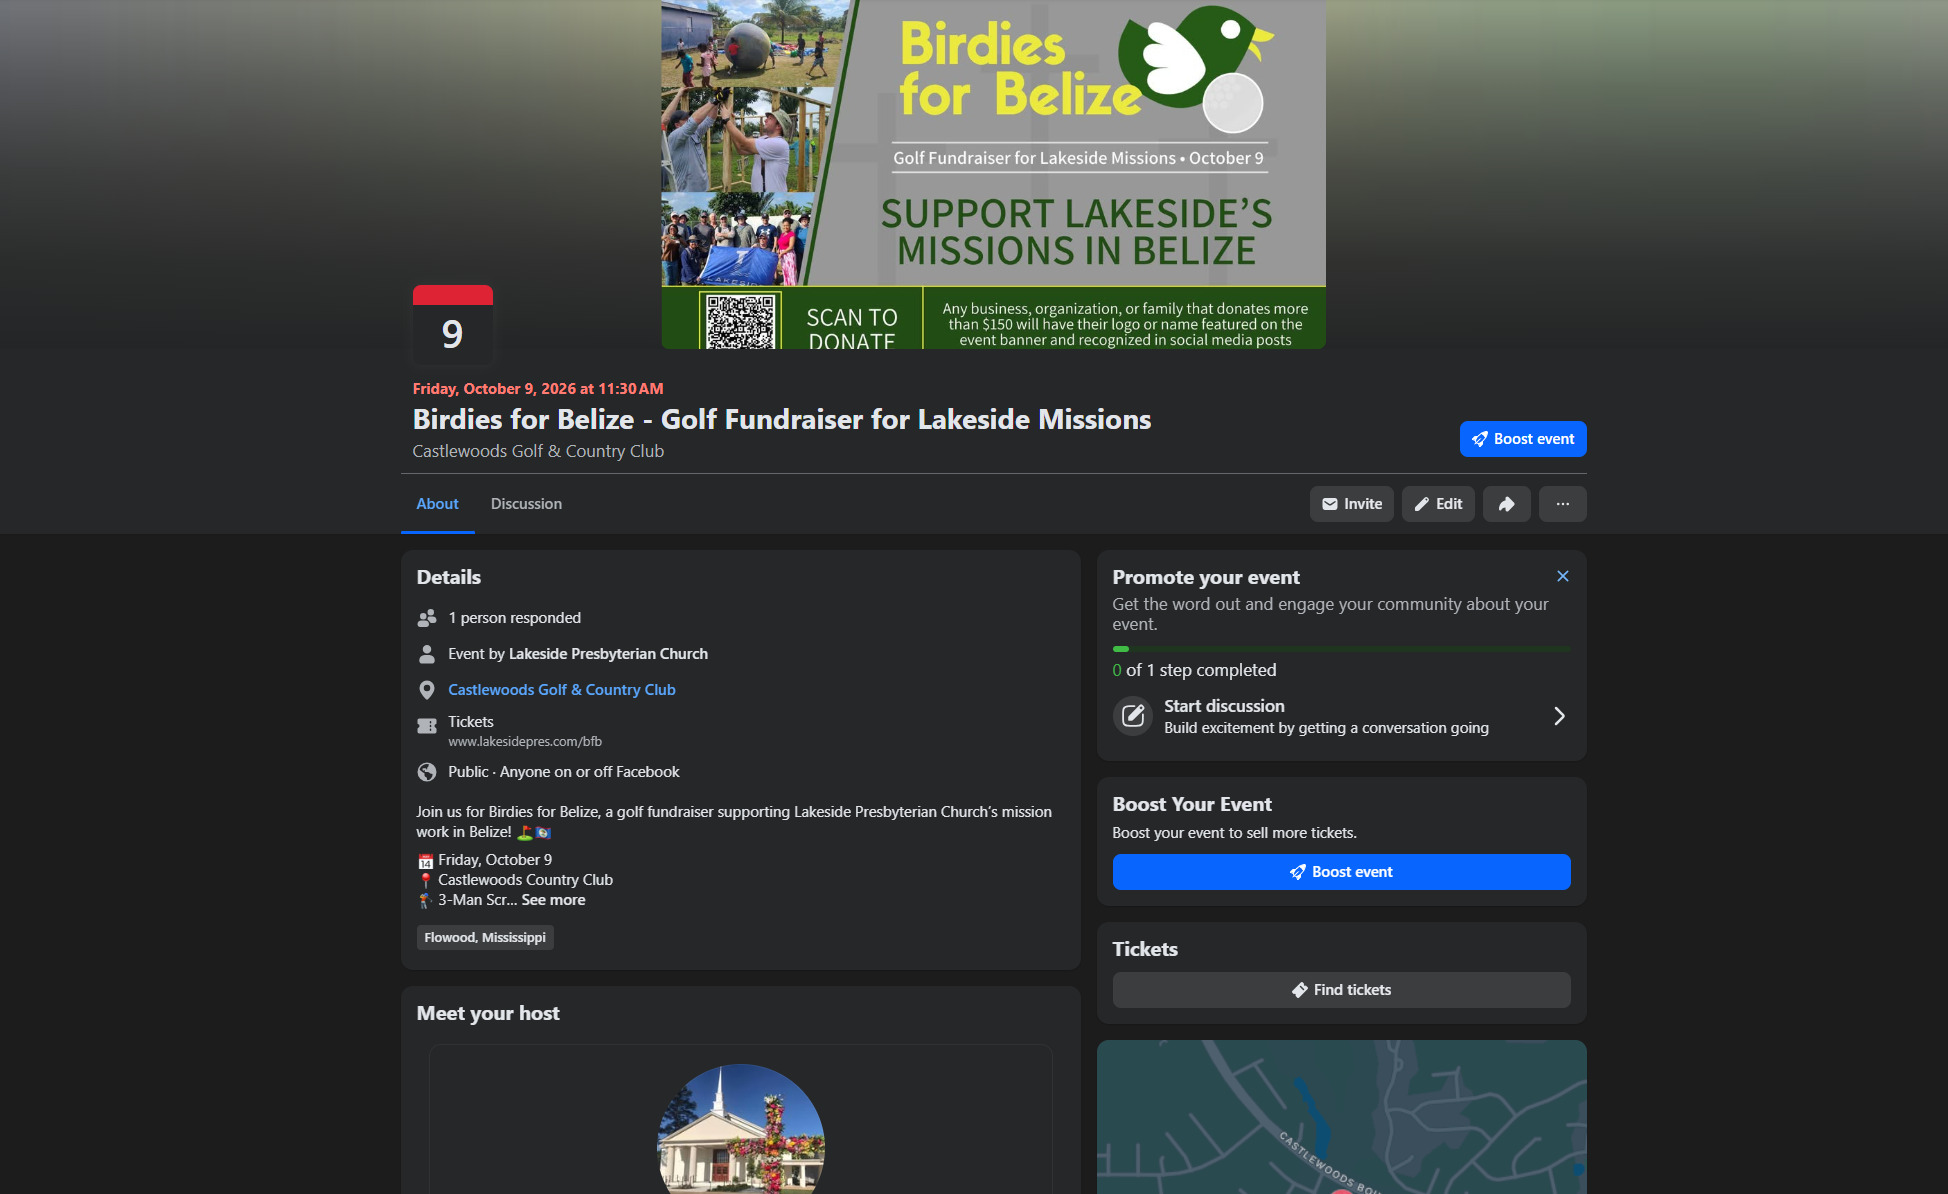Viewport: 1948px width, 1194px height.
Task: Switch to the About tab
Action: click(x=437, y=504)
